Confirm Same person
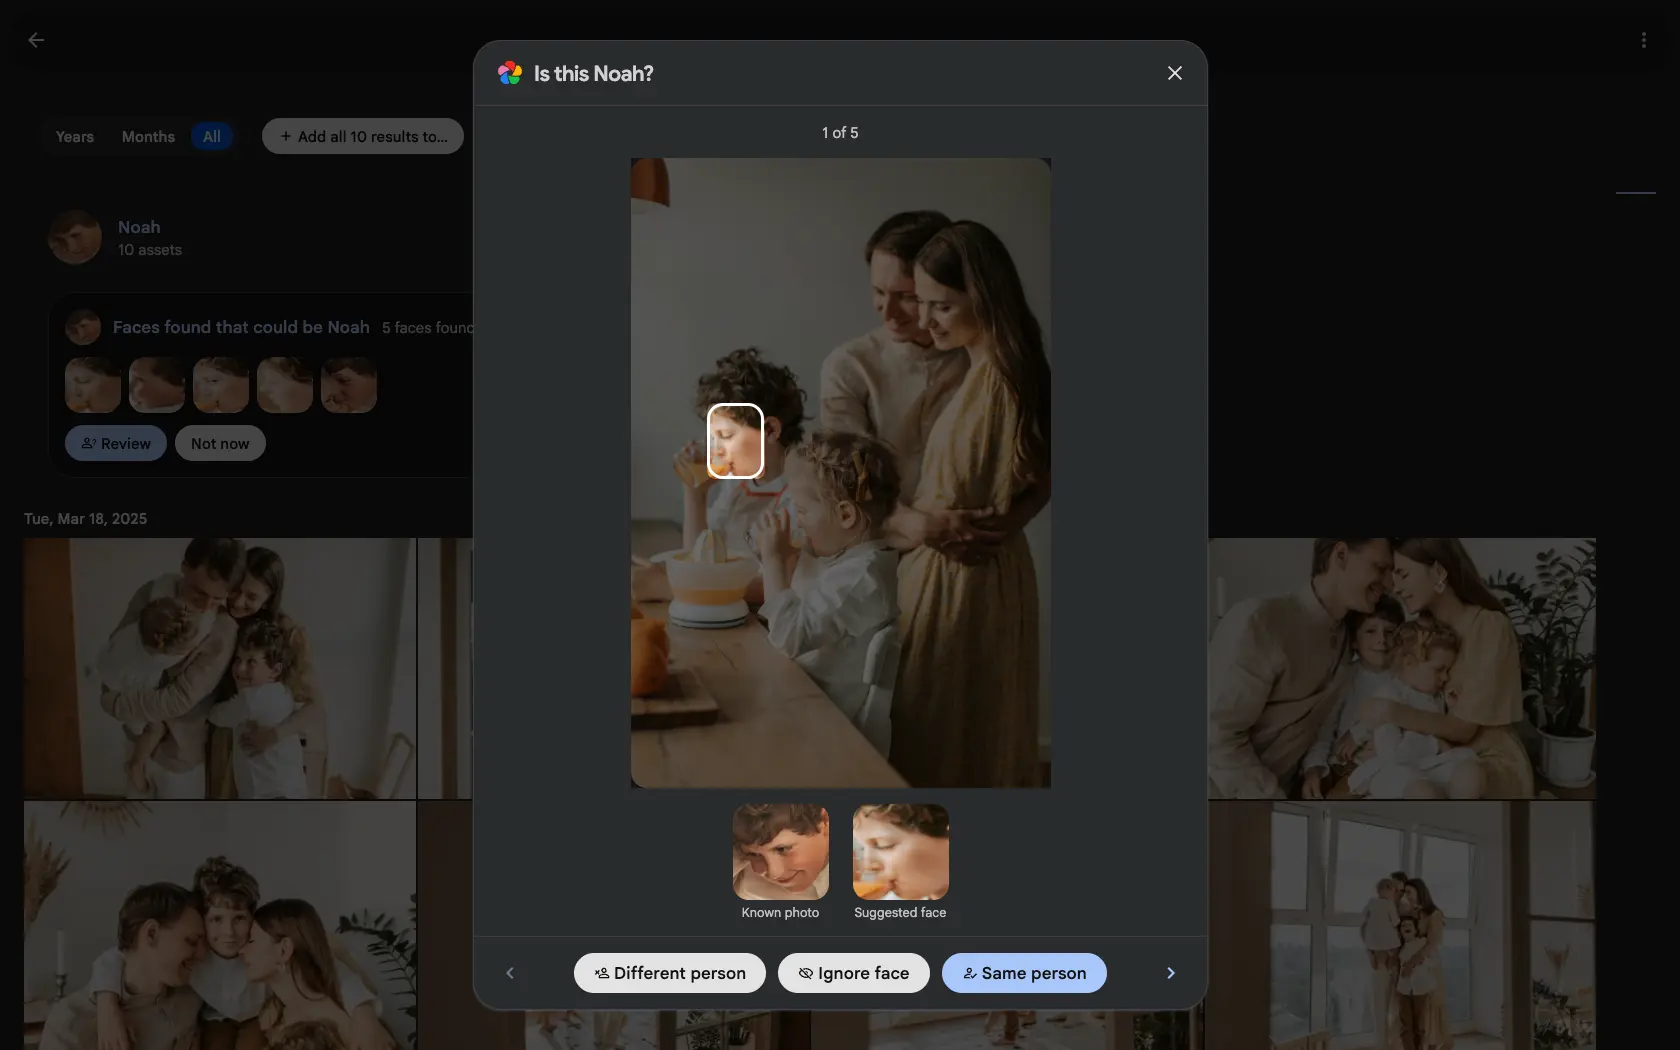The image size is (1680, 1050). [1024, 973]
